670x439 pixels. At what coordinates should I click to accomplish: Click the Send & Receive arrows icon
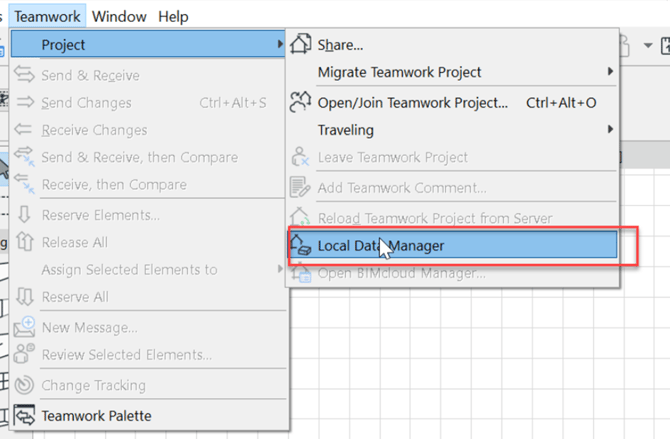25,75
